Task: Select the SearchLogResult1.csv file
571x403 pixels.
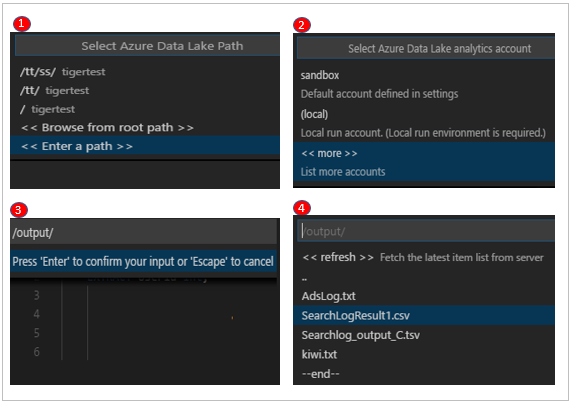Action: pos(424,315)
